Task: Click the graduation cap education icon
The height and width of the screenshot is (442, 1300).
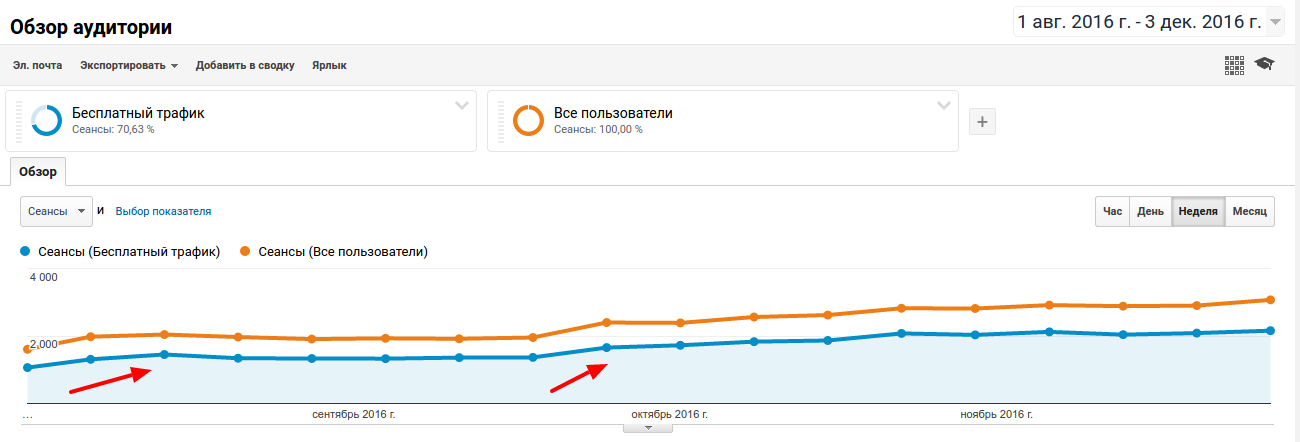Action: tap(1265, 65)
